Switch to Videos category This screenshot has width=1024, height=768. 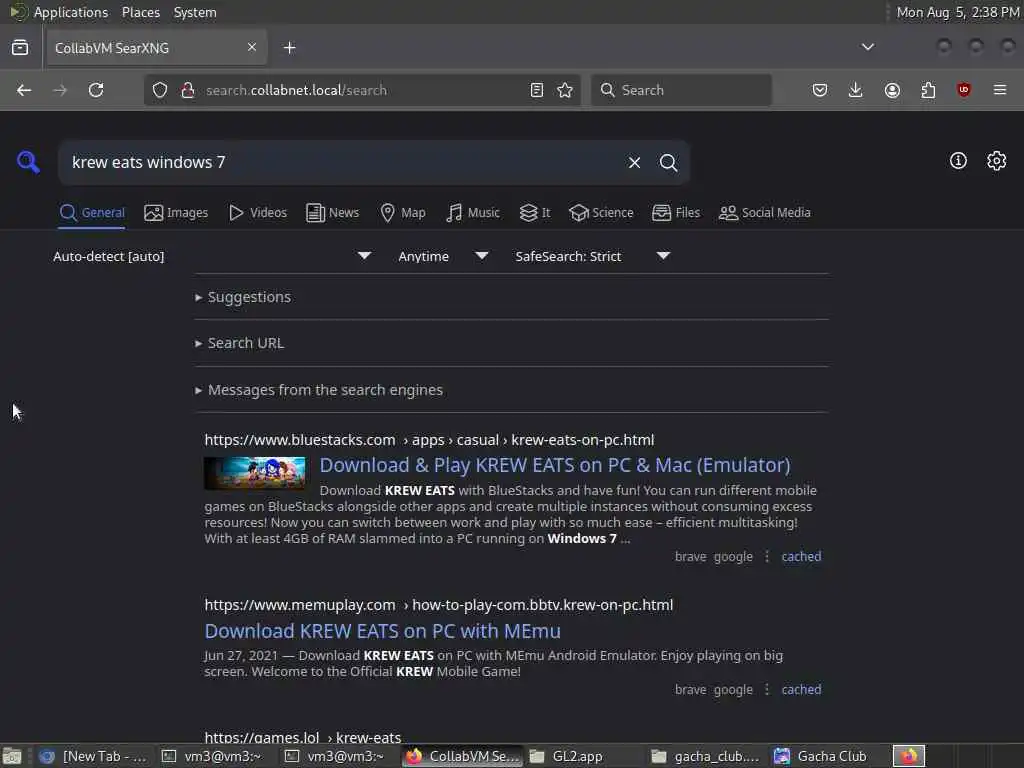pyautogui.click(x=258, y=213)
